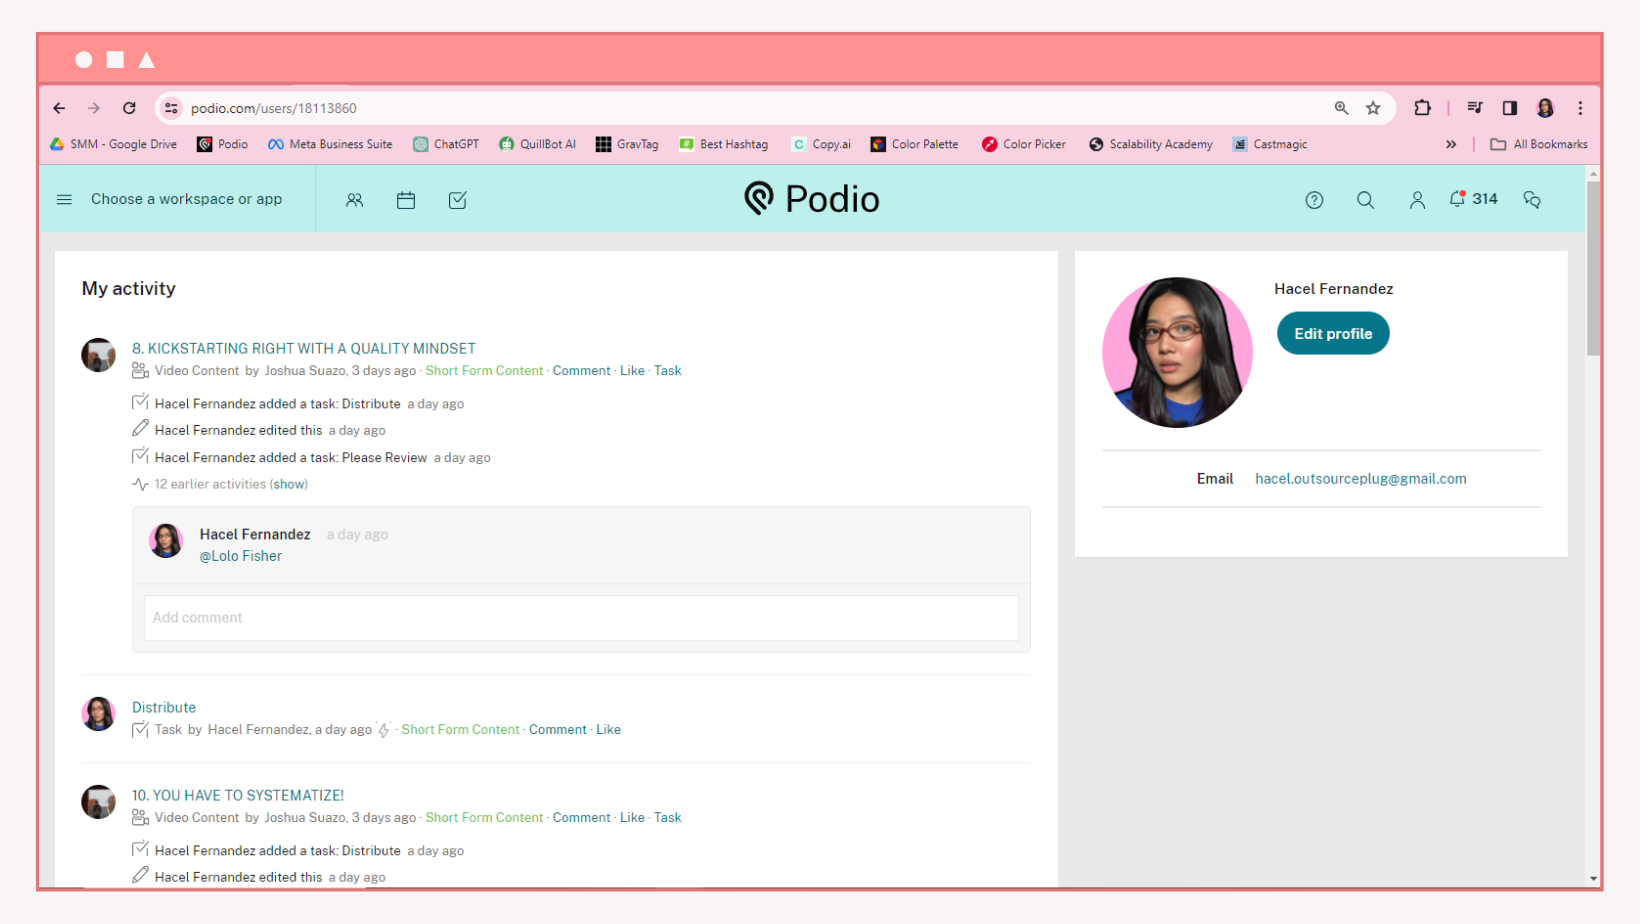Open browser zoom magnifier icon in address bar
This screenshot has height=924, width=1640.
coord(1342,108)
